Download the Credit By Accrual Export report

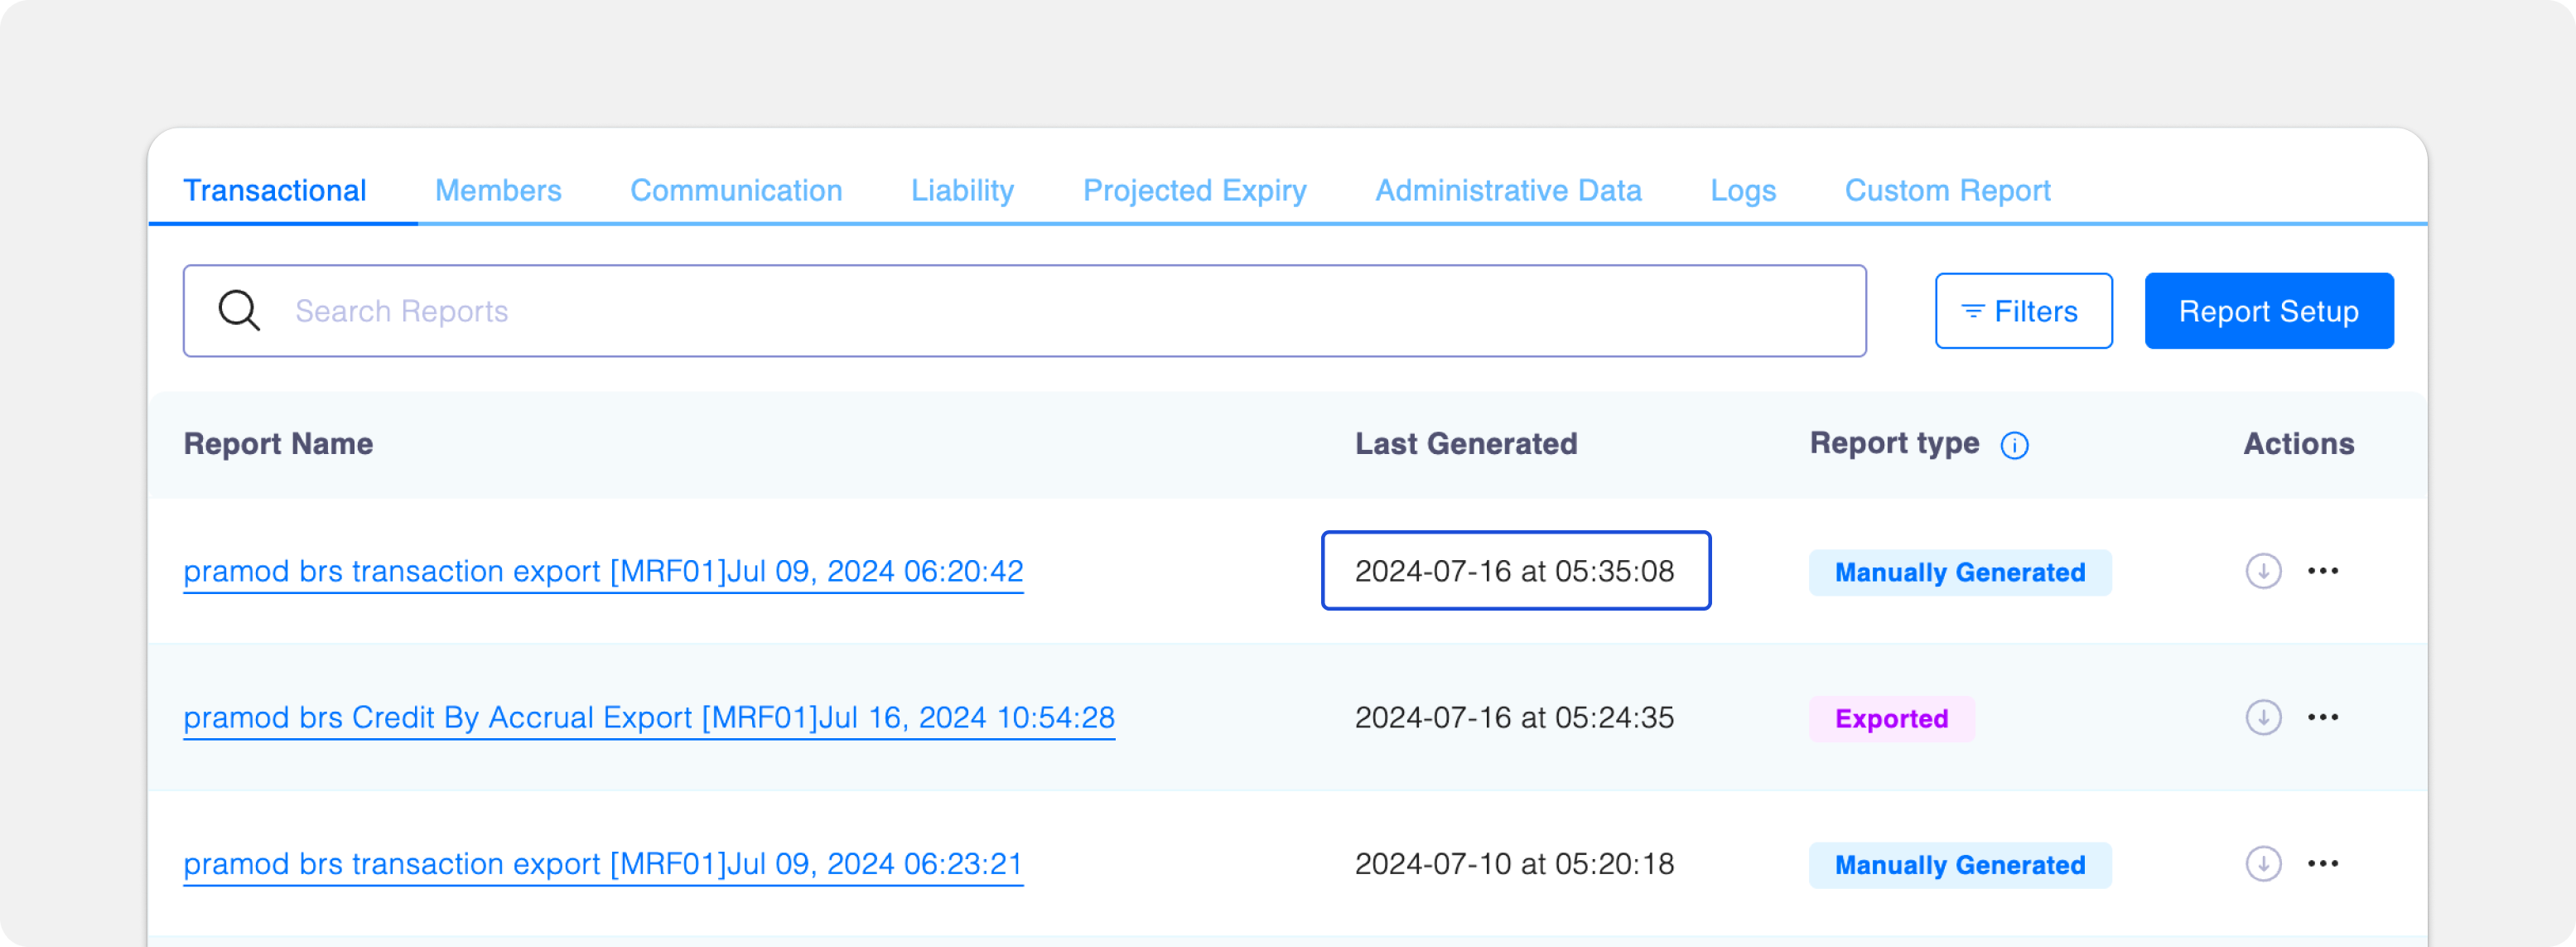point(2263,717)
